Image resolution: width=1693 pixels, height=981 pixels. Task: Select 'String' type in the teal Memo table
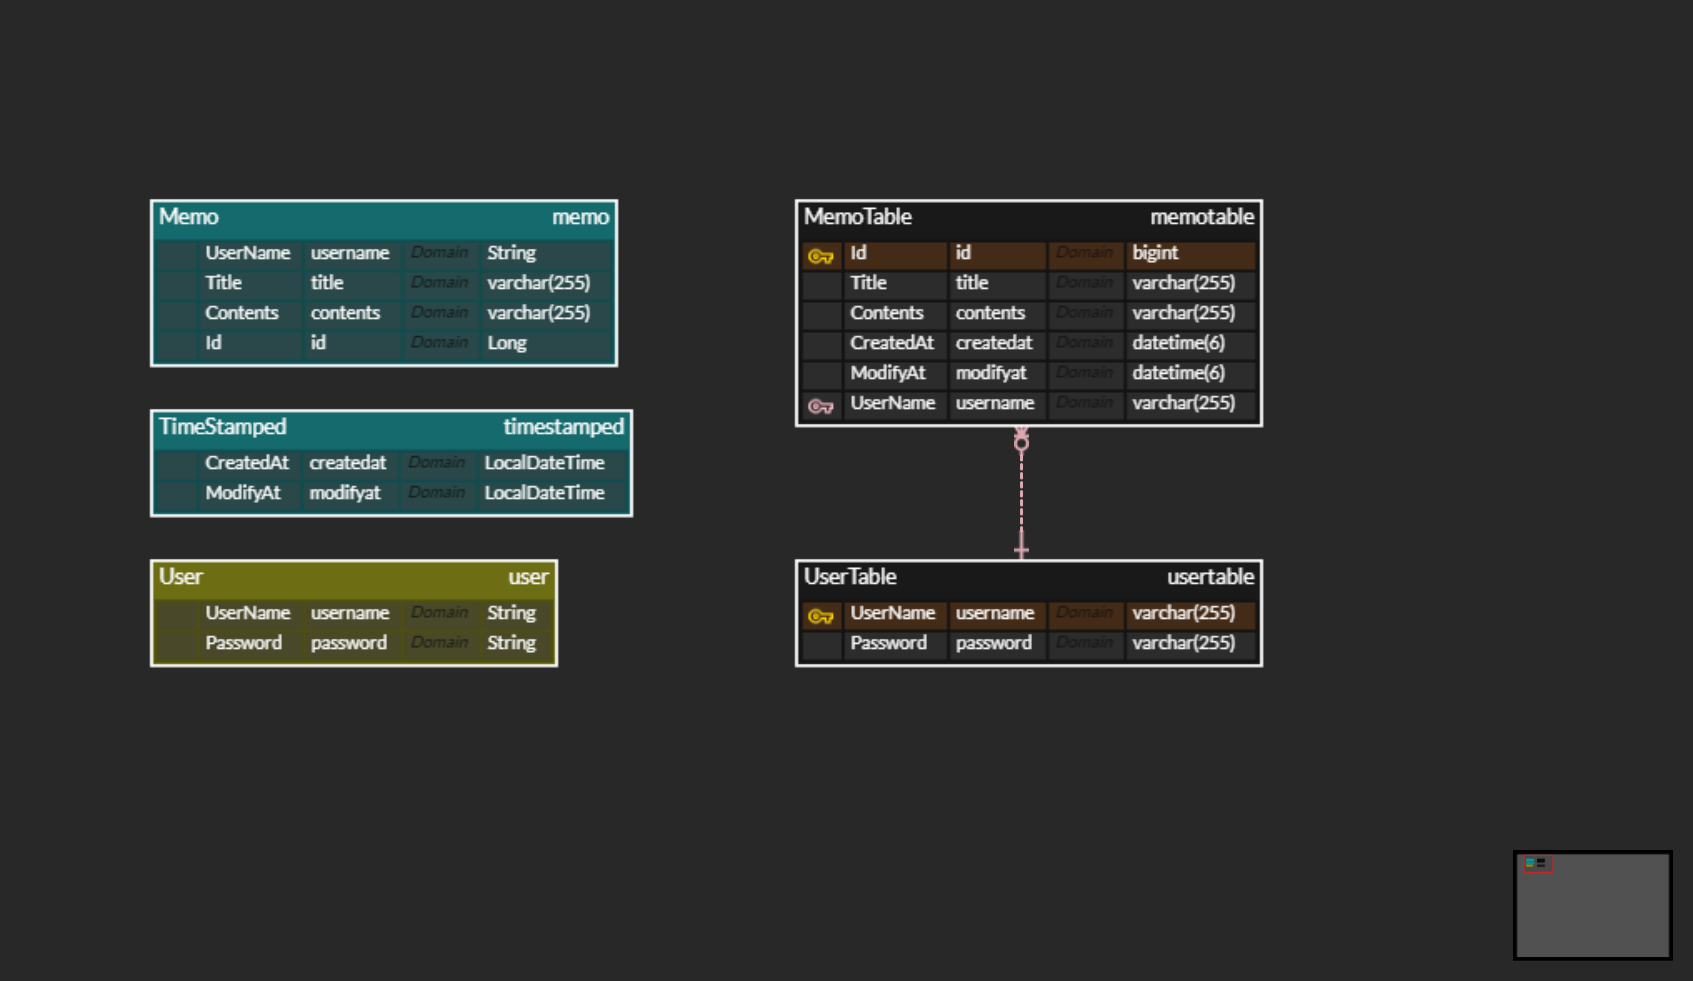[x=511, y=253]
